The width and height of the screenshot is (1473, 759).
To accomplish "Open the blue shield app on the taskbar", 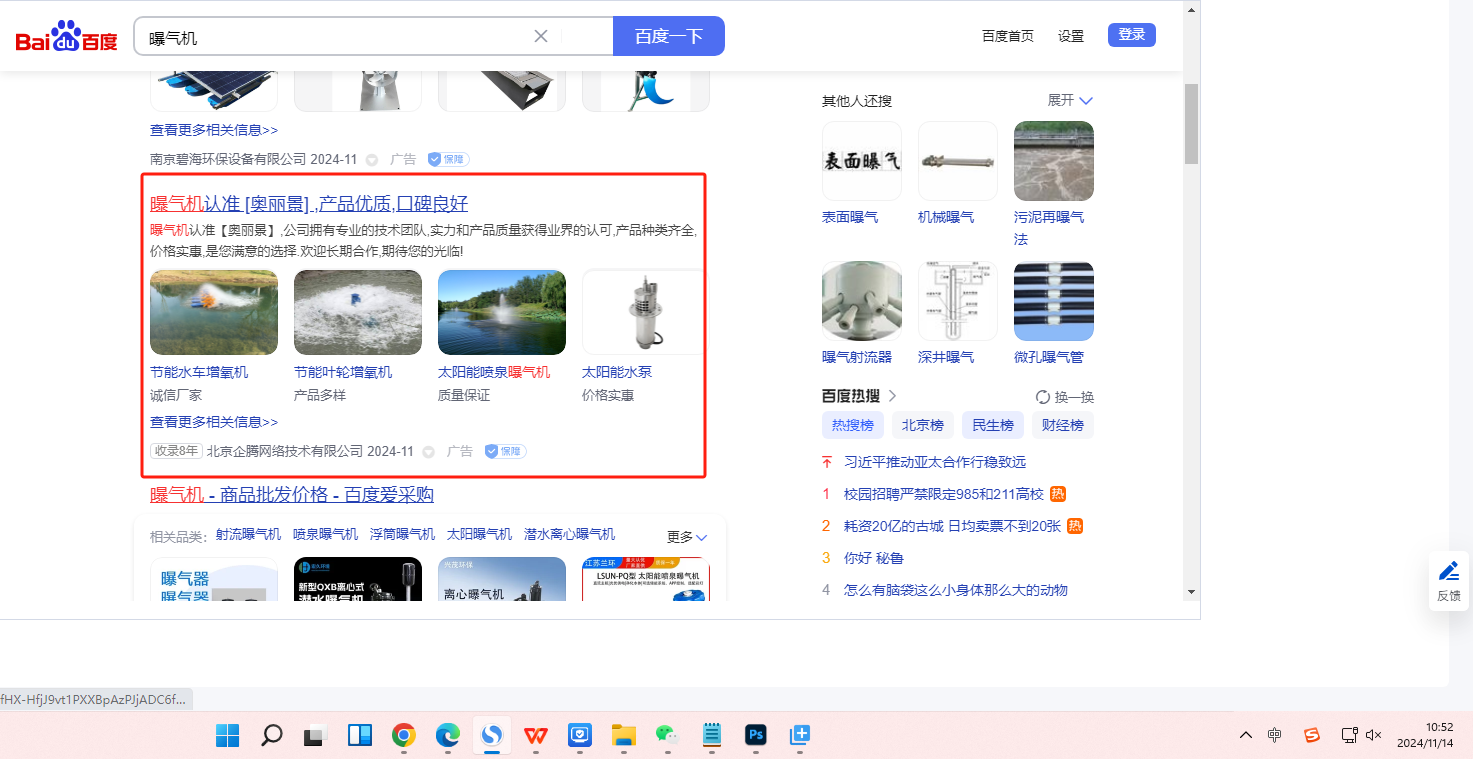I will 580,736.
